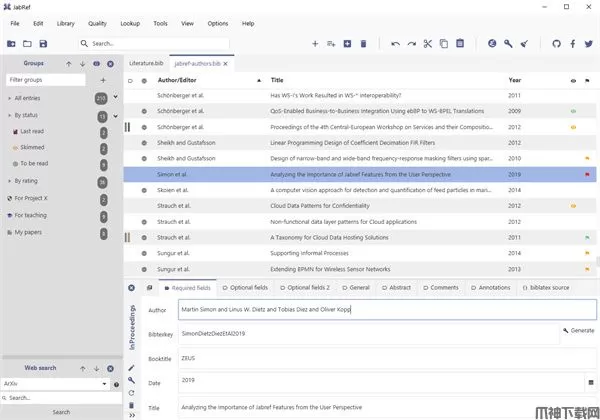Click the Filter groups input field
The height and width of the screenshot is (420, 600).
pyautogui.click(x=46, y=80)
